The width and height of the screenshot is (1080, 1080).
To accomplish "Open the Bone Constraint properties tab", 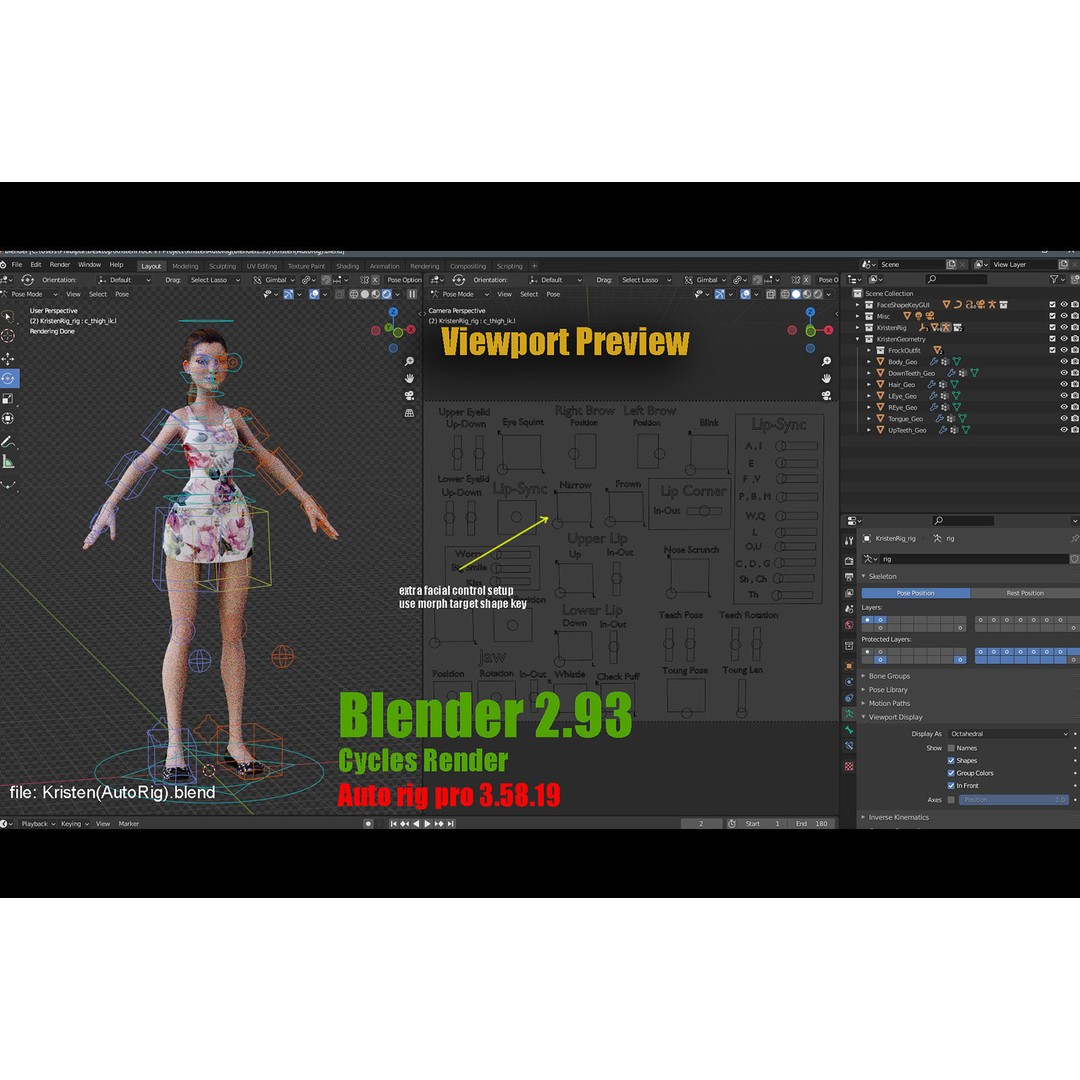I will click(849, 746).
